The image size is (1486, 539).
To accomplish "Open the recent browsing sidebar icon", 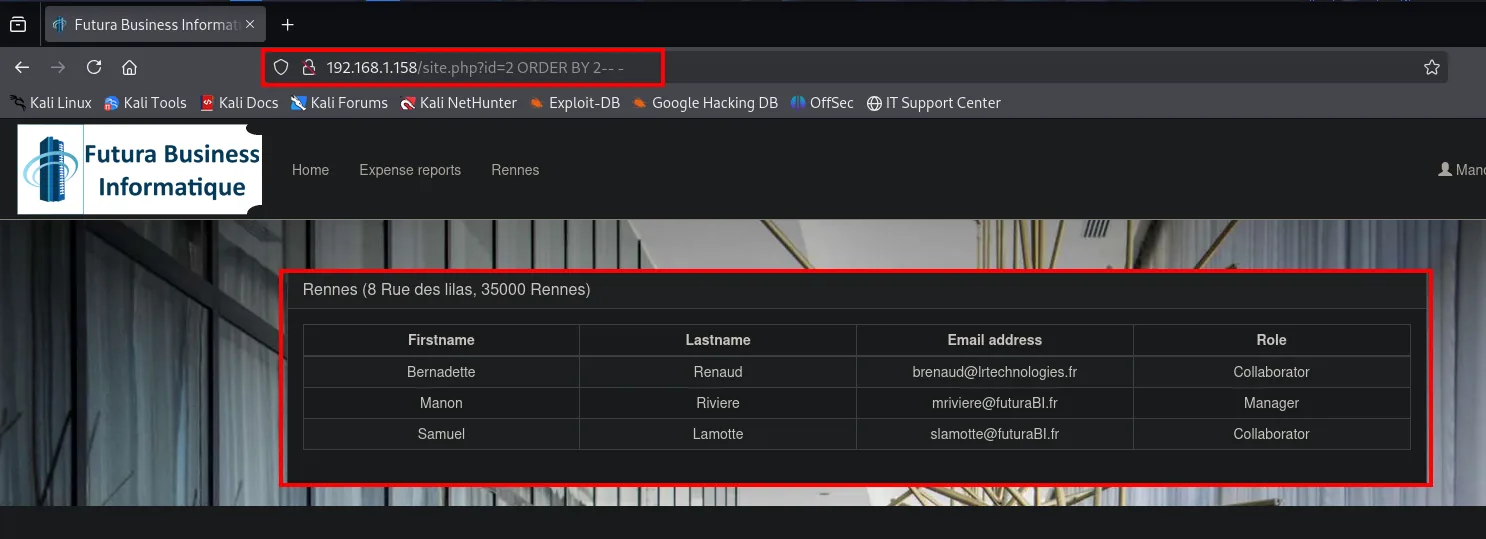I will tap(18, 24).
